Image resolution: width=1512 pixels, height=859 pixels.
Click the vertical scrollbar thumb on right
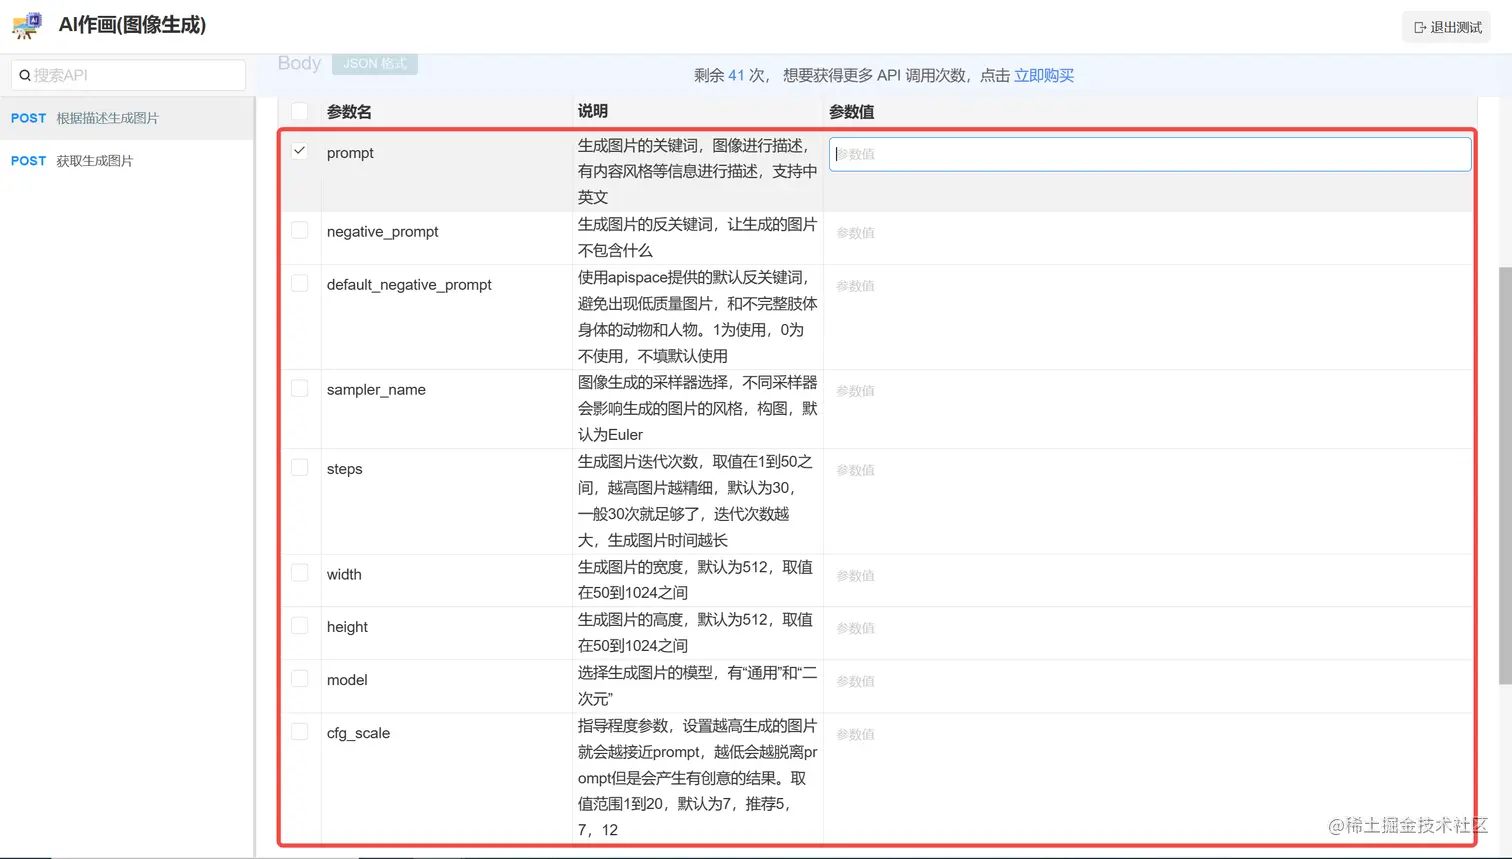coord(1505,476)
